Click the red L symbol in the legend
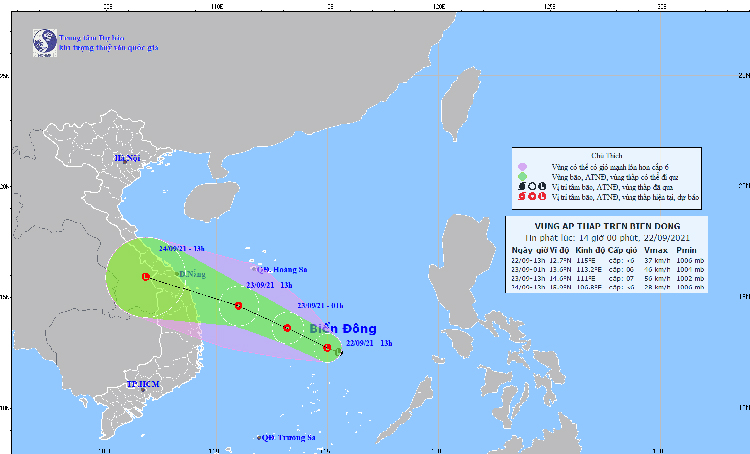750x454 pixels. point(541,197)
